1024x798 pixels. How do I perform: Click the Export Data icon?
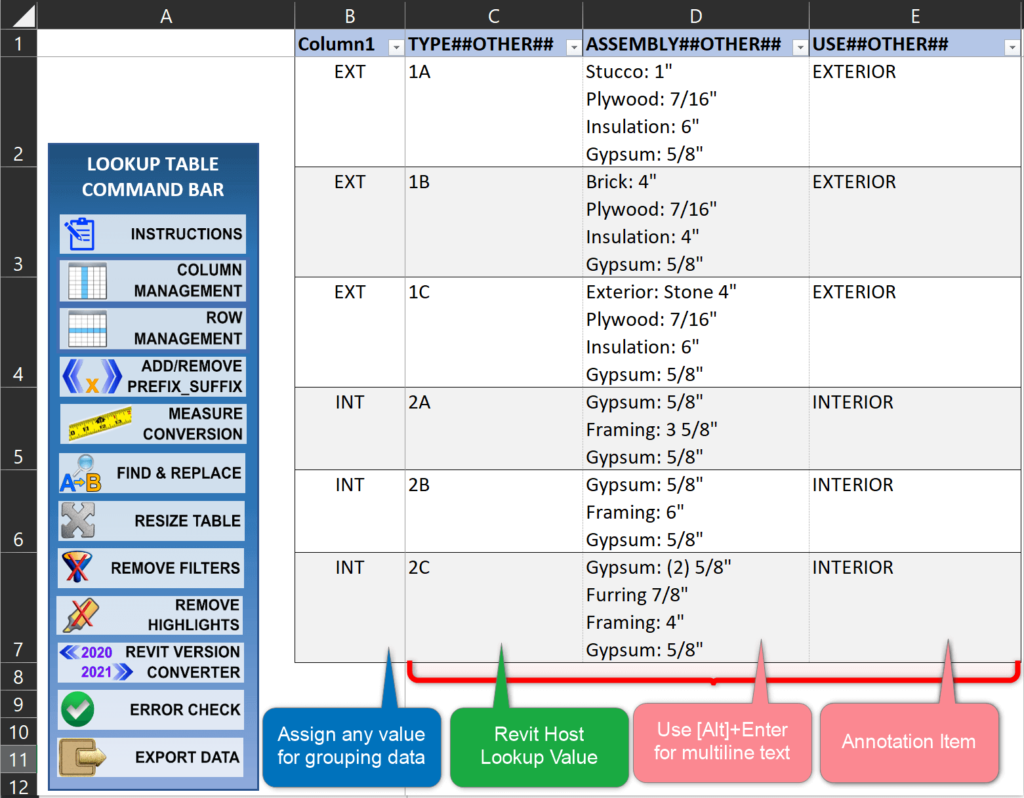(x=152, y=757)
